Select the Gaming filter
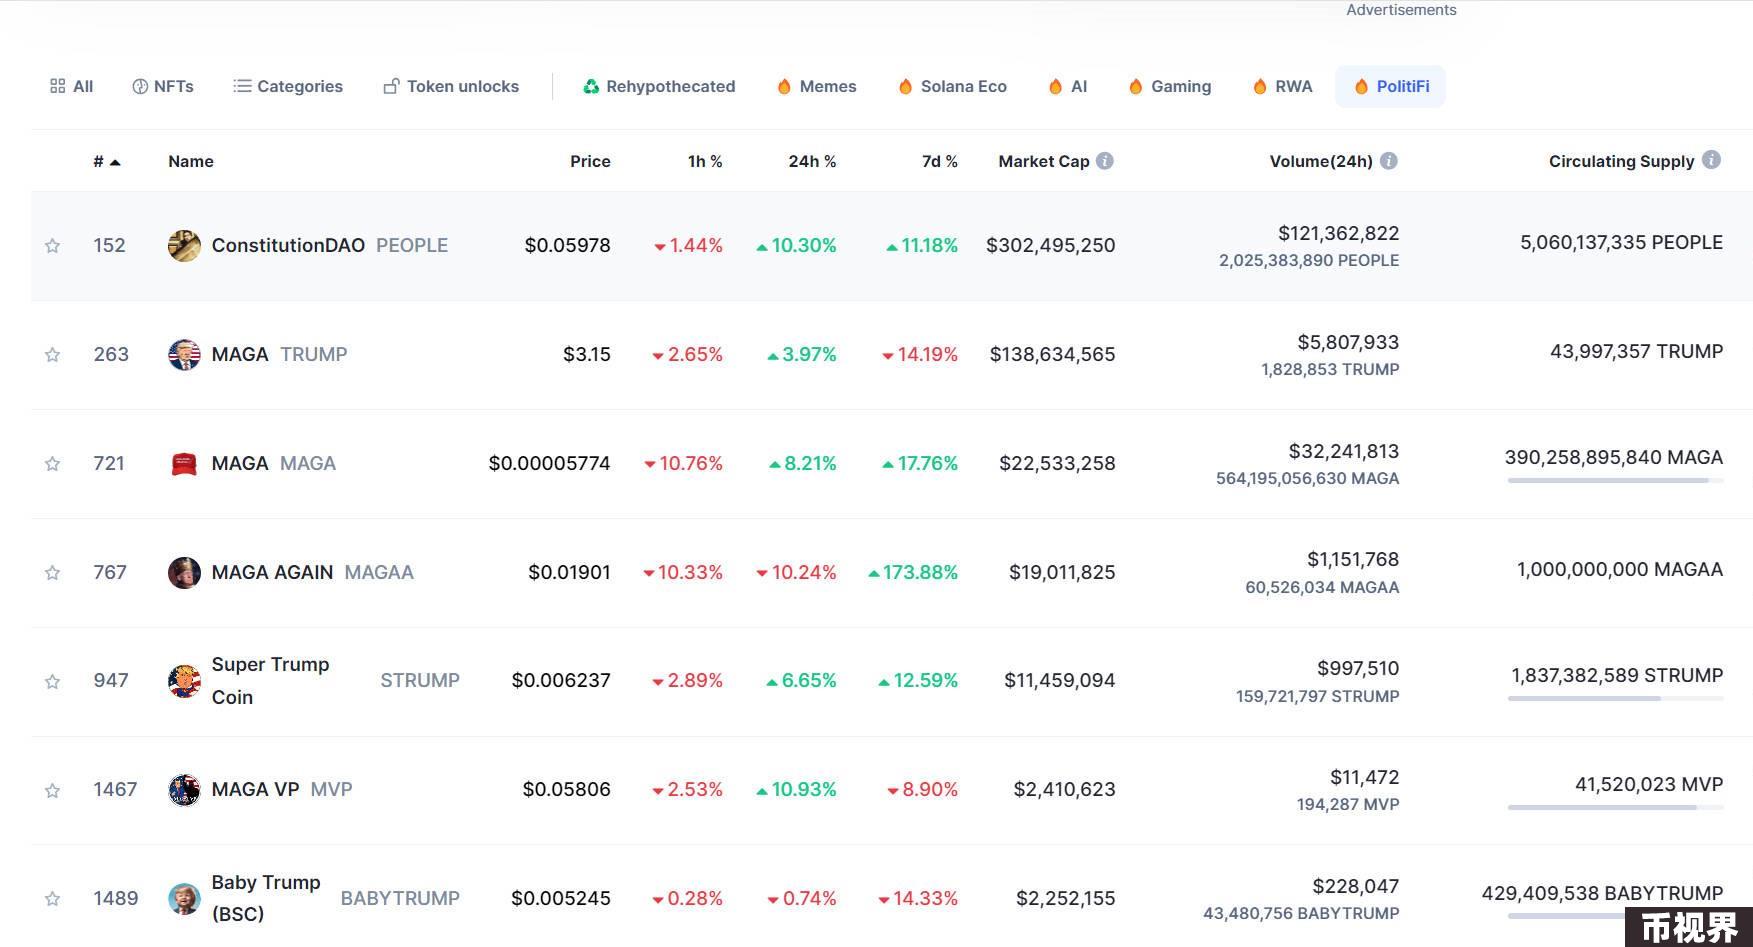 (1169, 87)
